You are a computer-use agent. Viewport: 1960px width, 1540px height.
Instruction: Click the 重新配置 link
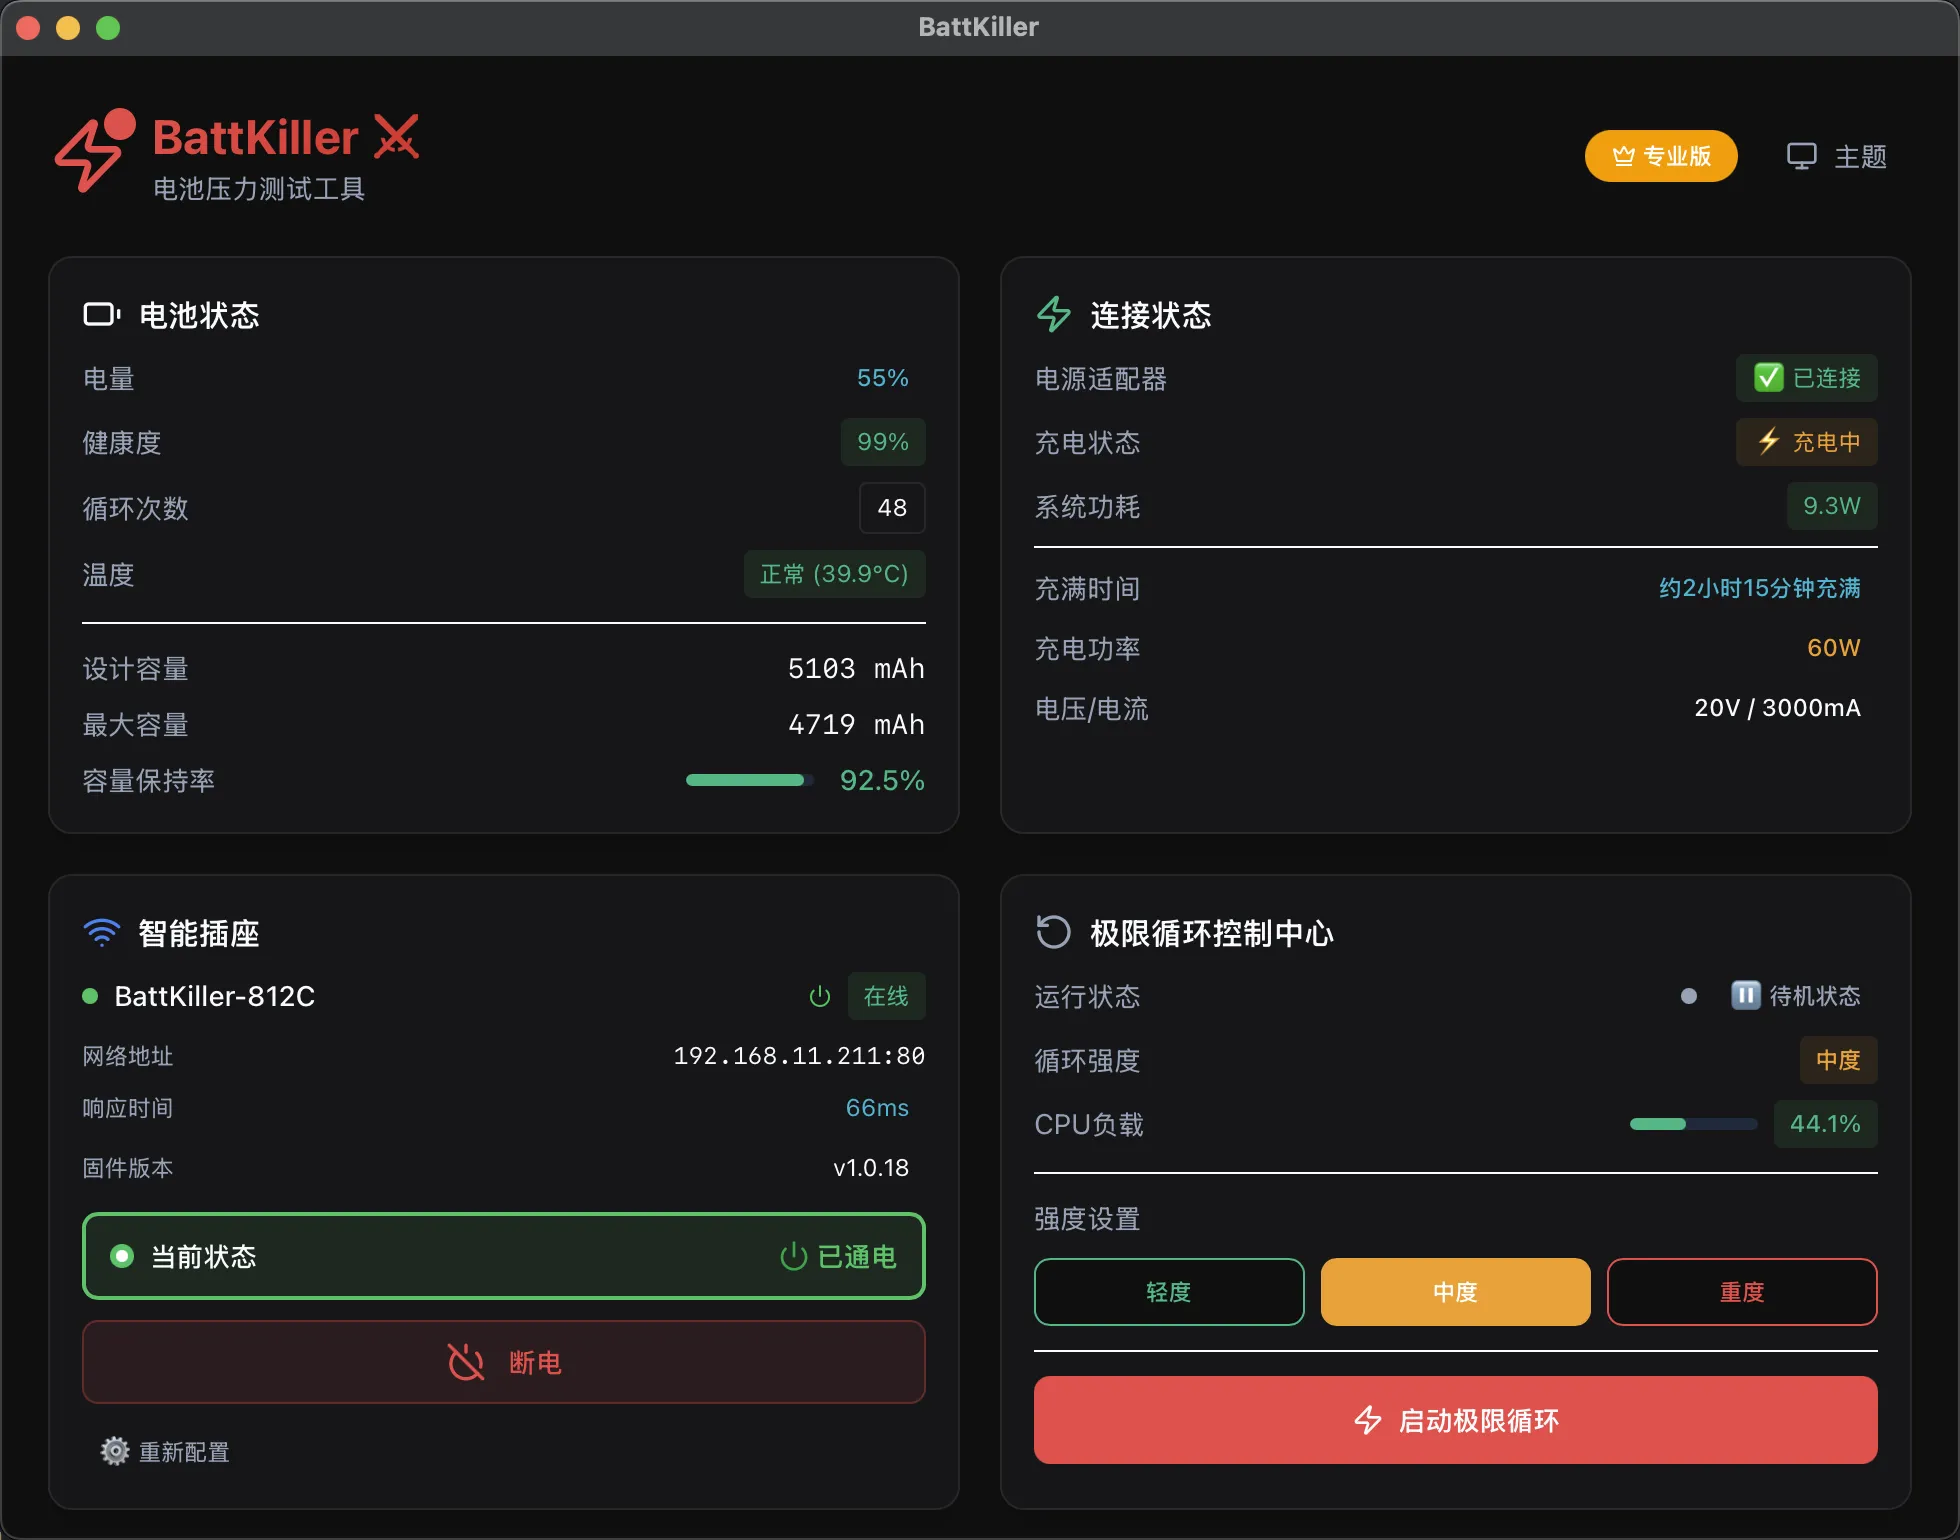tap(183, 1451)
